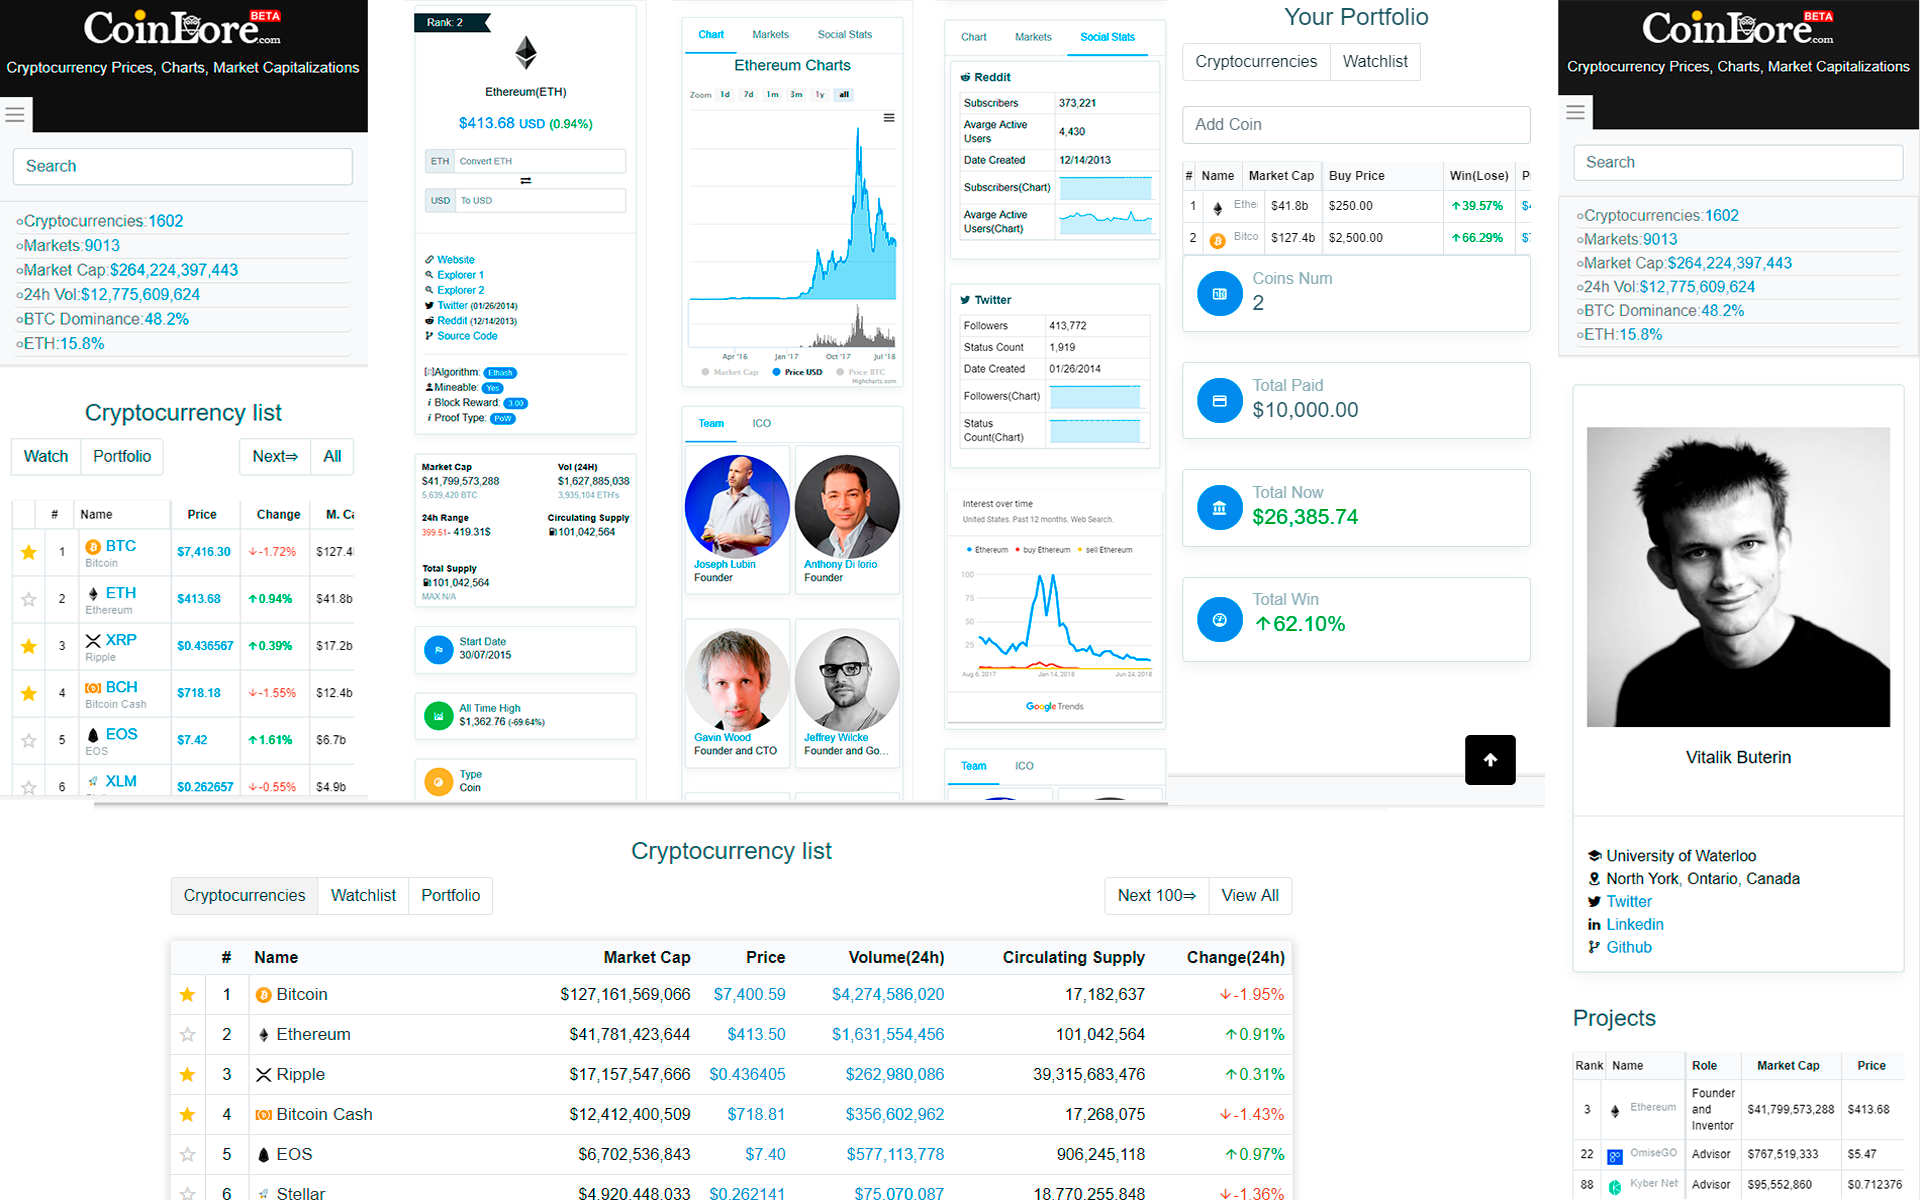Click the Total Now bank icon
Viewport: 1920px width, 1200px height.
1219,507
